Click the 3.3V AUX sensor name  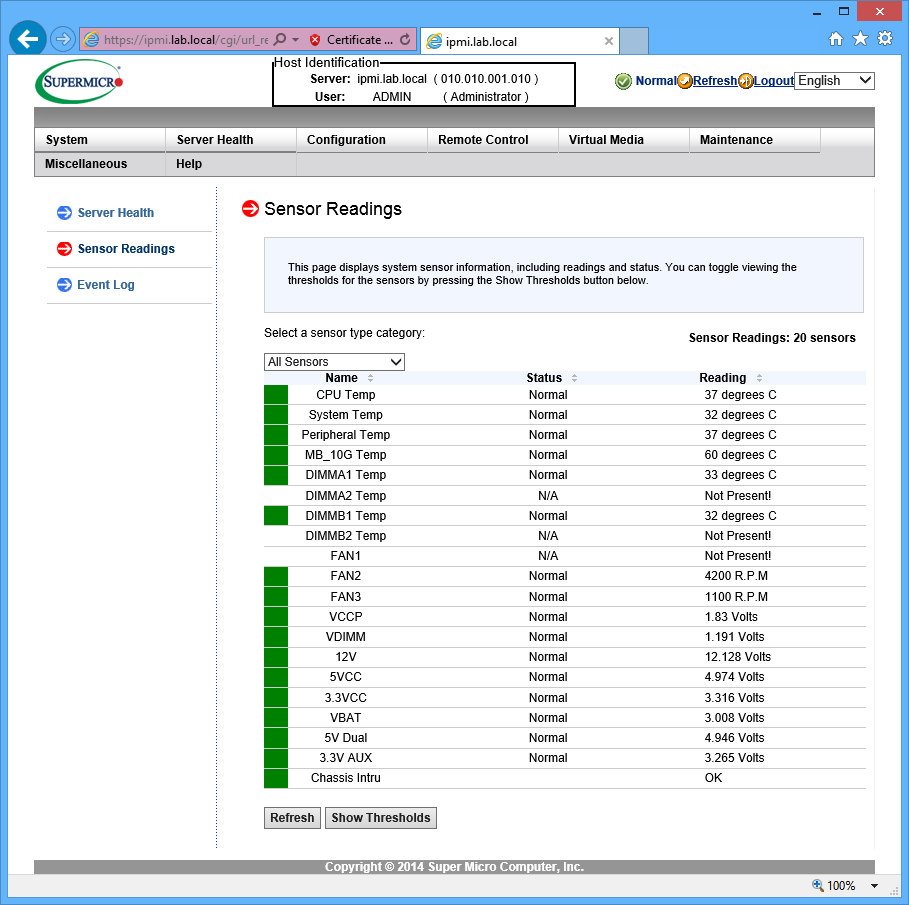tap(346, 758)
